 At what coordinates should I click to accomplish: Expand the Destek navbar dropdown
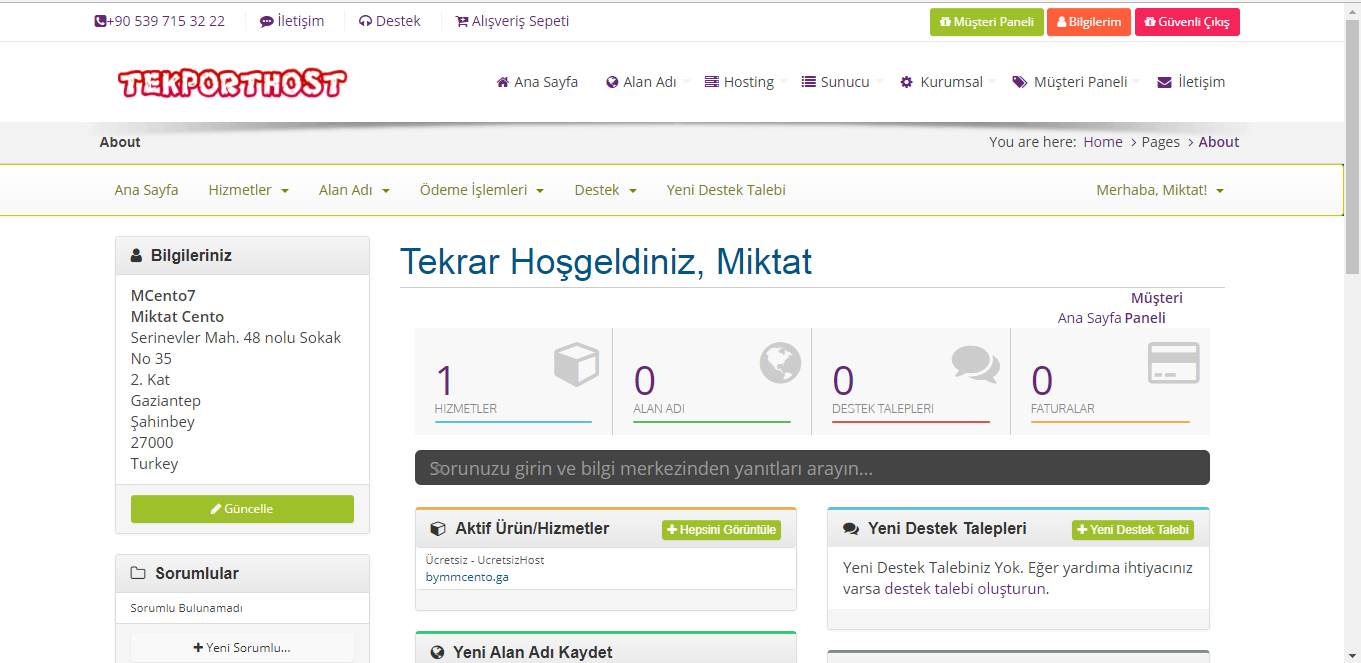point(605,190)
